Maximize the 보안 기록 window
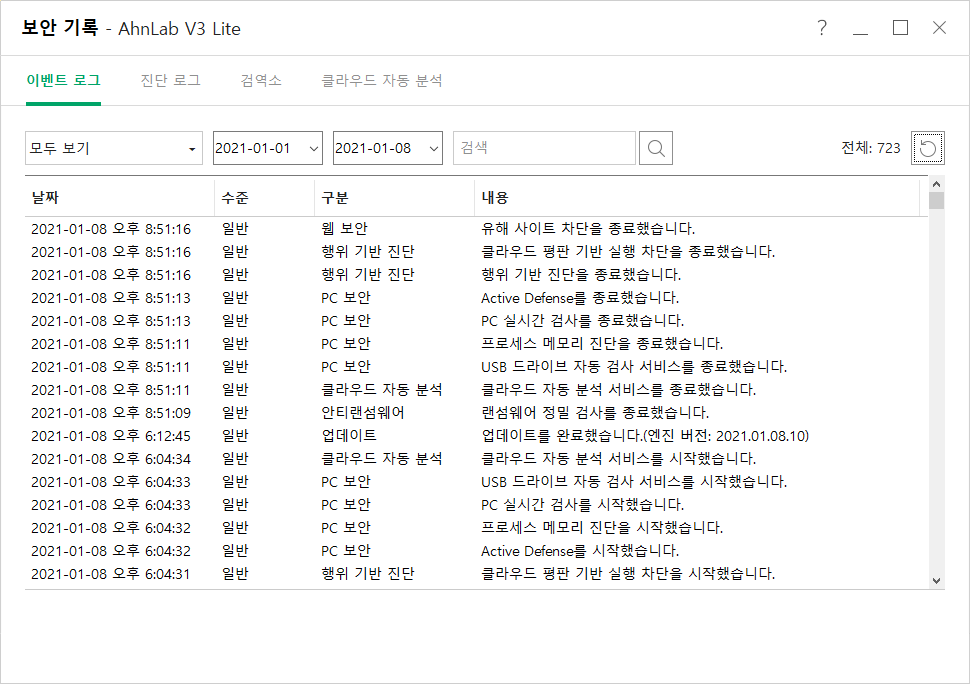 pyautogui.click(x=901, y=28)
